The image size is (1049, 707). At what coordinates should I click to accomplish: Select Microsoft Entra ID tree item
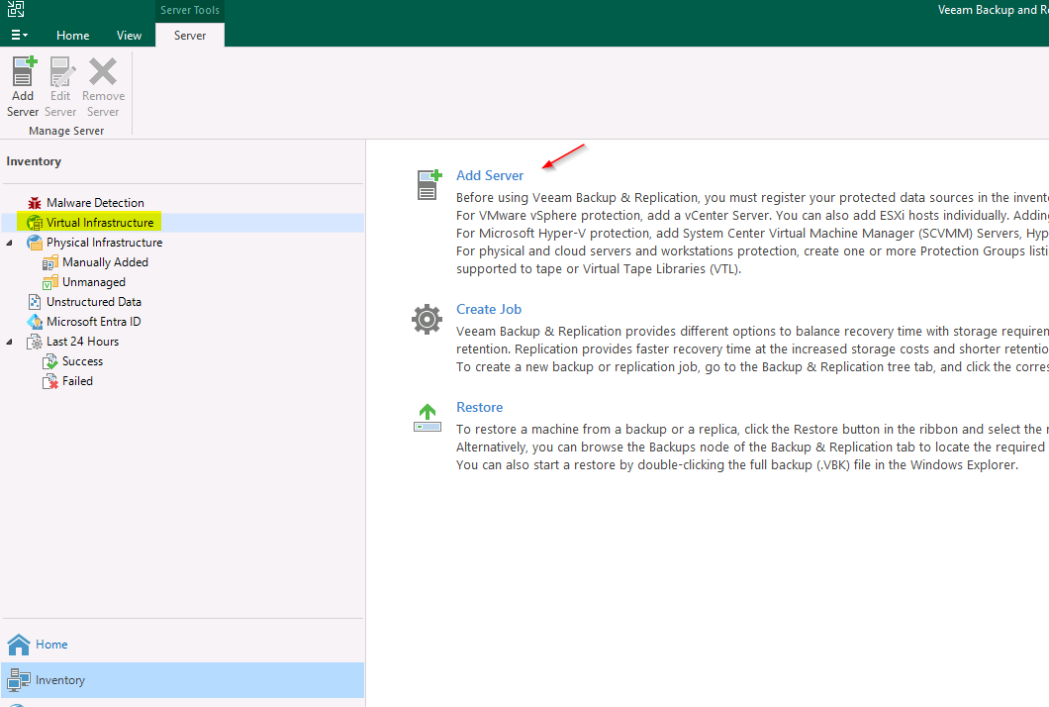94,322
